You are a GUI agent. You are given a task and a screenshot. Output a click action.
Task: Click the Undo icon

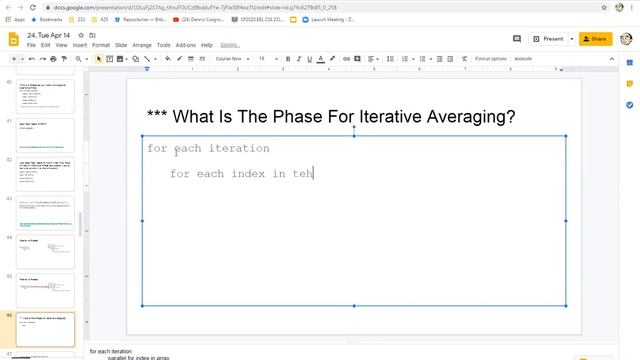click(32, 59)
